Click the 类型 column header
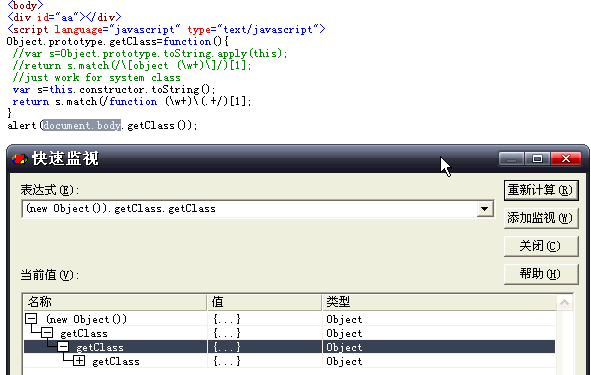 [x=439, y=302]
